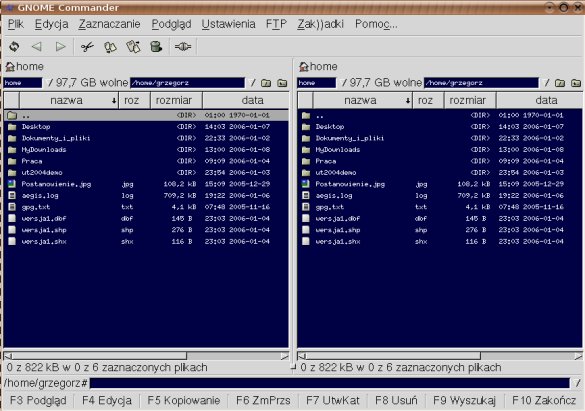The image size is (585, 411).
Task: Open the bookmarks menu Zak))adki
Action: click(320, 24)
